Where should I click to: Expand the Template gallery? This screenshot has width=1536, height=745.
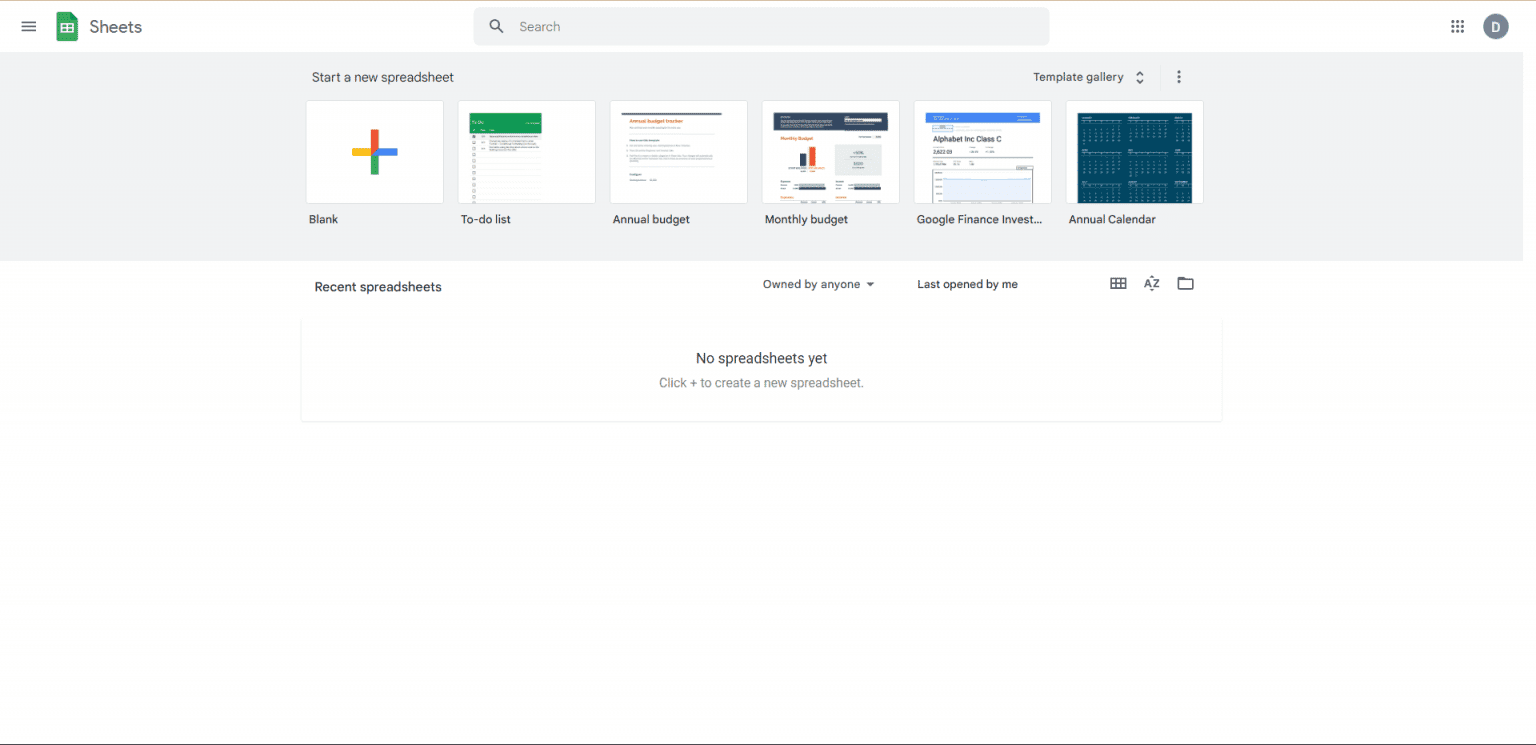coord(1089,76)
